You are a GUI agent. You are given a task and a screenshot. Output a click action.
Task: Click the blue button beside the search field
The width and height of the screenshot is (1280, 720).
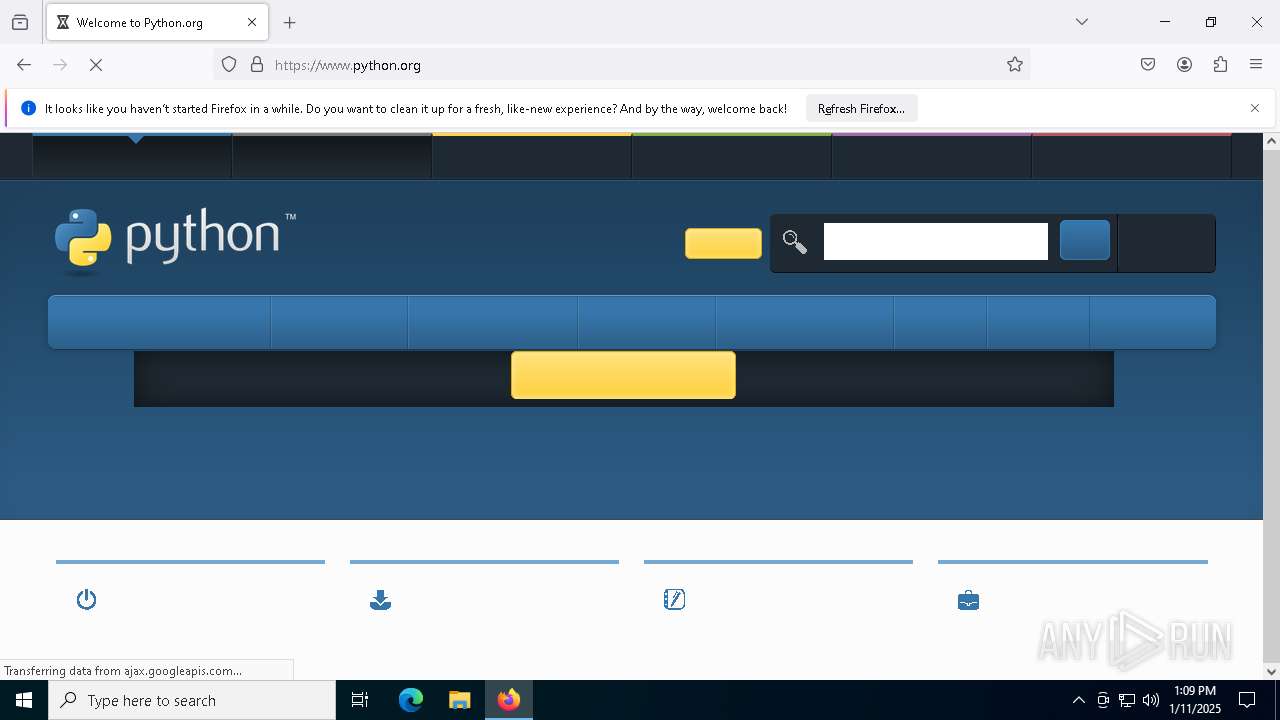(1085, 241)
